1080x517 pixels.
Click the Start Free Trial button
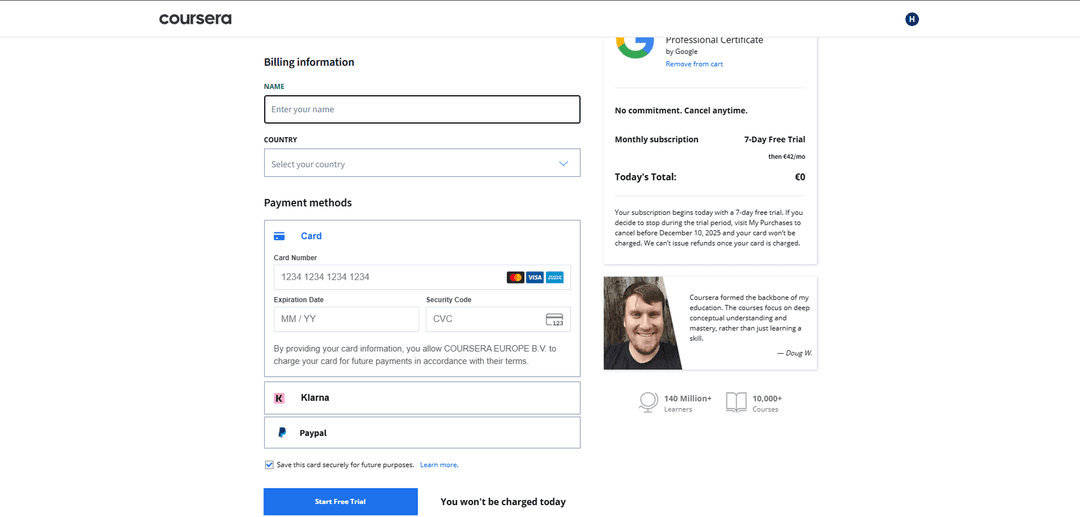[340, 502]
